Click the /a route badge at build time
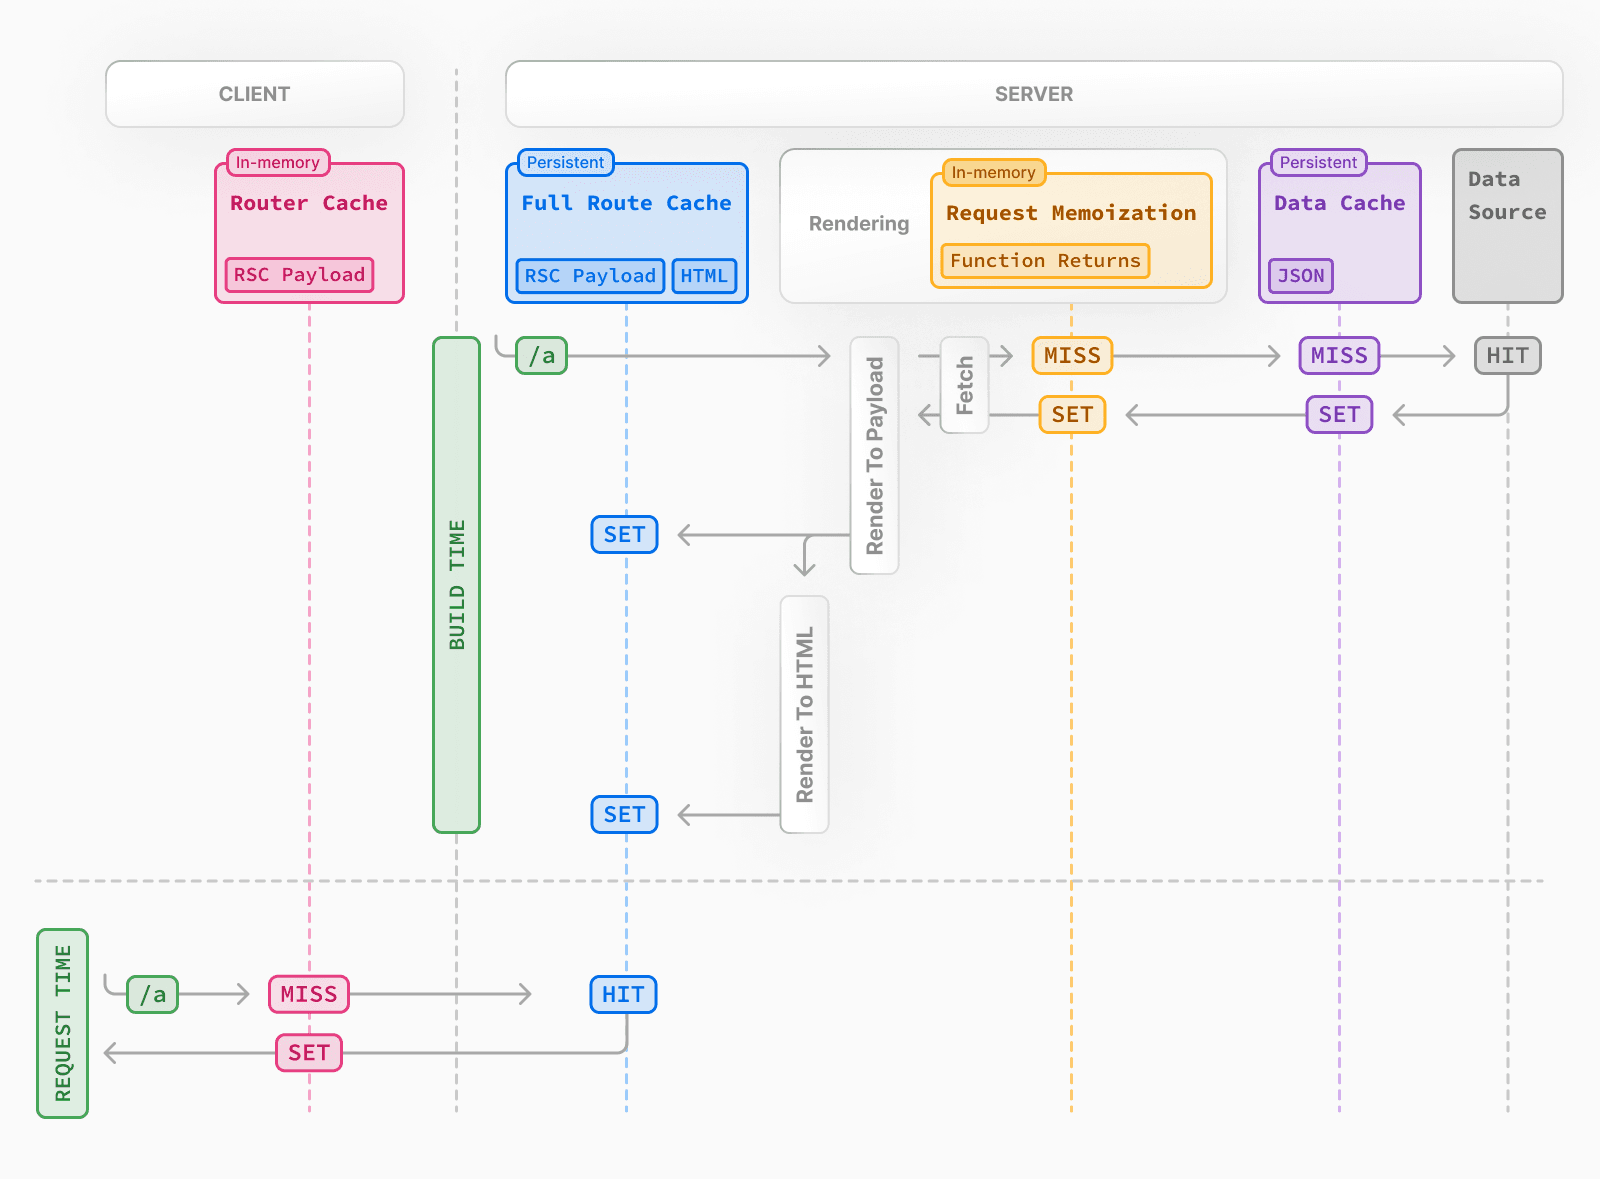 (x=540, y=354)
